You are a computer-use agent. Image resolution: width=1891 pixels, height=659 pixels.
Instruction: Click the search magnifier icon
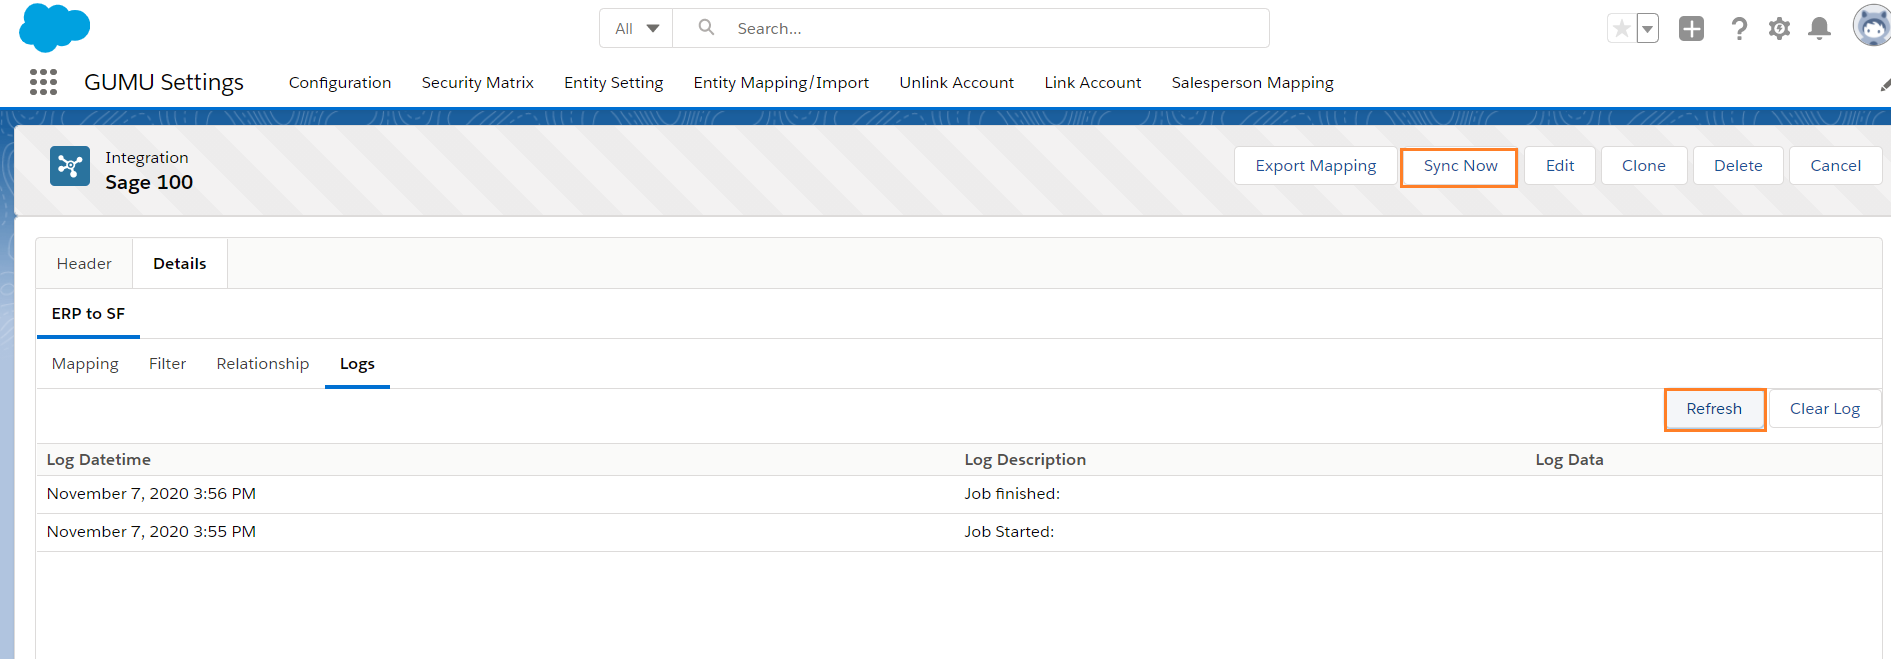click(x=706, y=28)
